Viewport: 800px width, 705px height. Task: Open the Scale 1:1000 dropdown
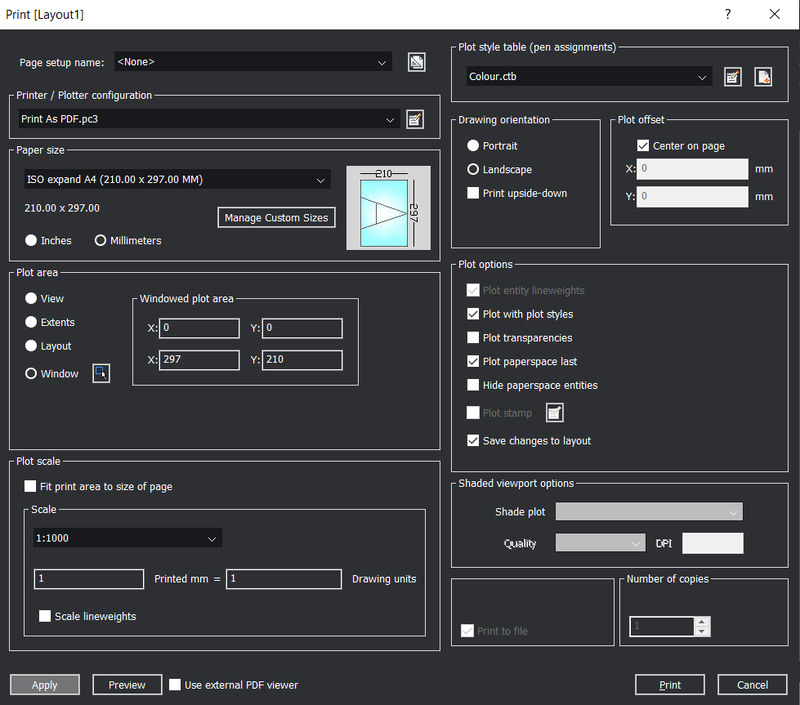point(212,539)
